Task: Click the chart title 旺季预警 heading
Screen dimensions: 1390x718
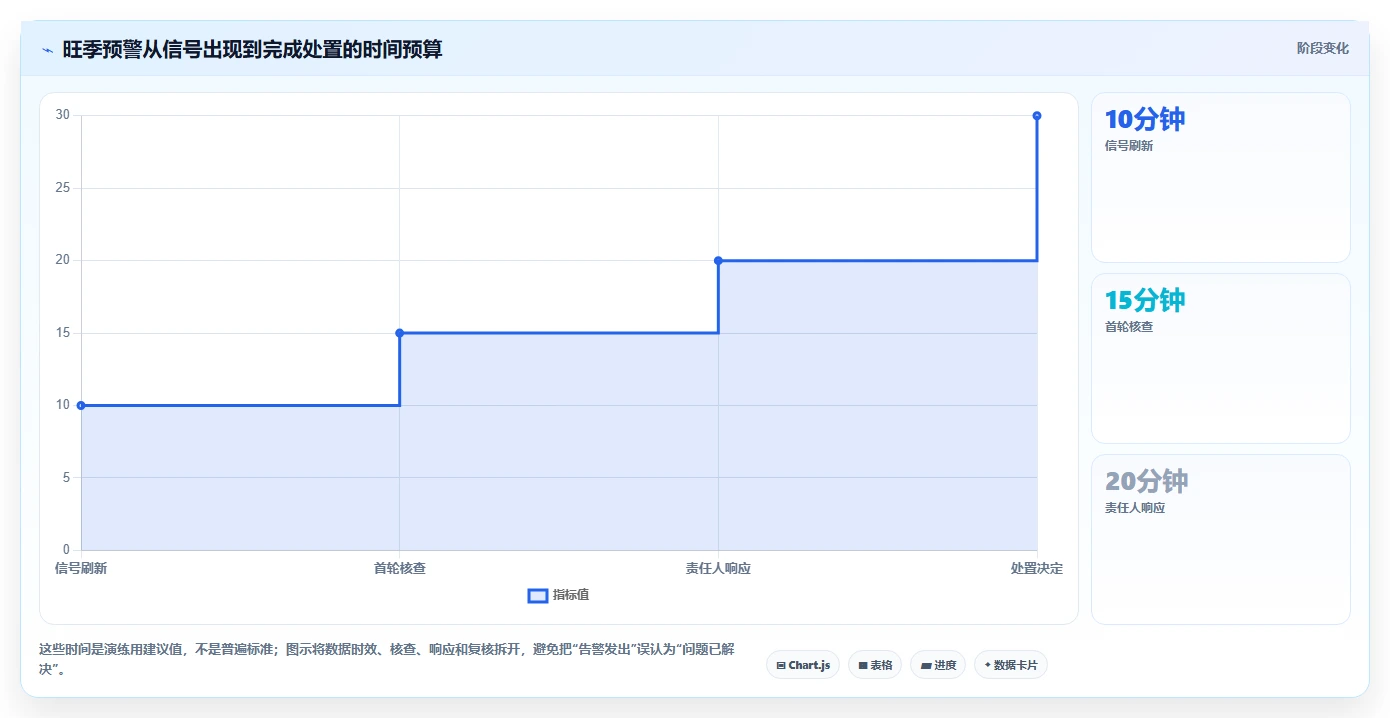Action: click(252, 49)
